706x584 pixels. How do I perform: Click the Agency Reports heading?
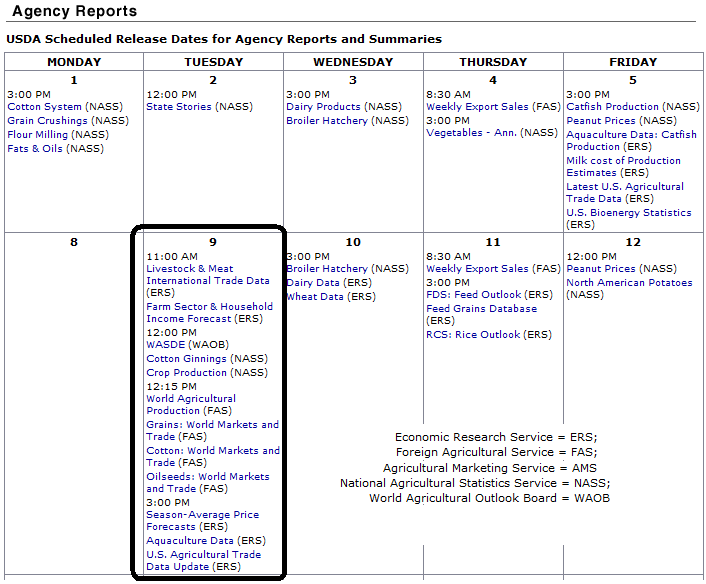[75, 11]
